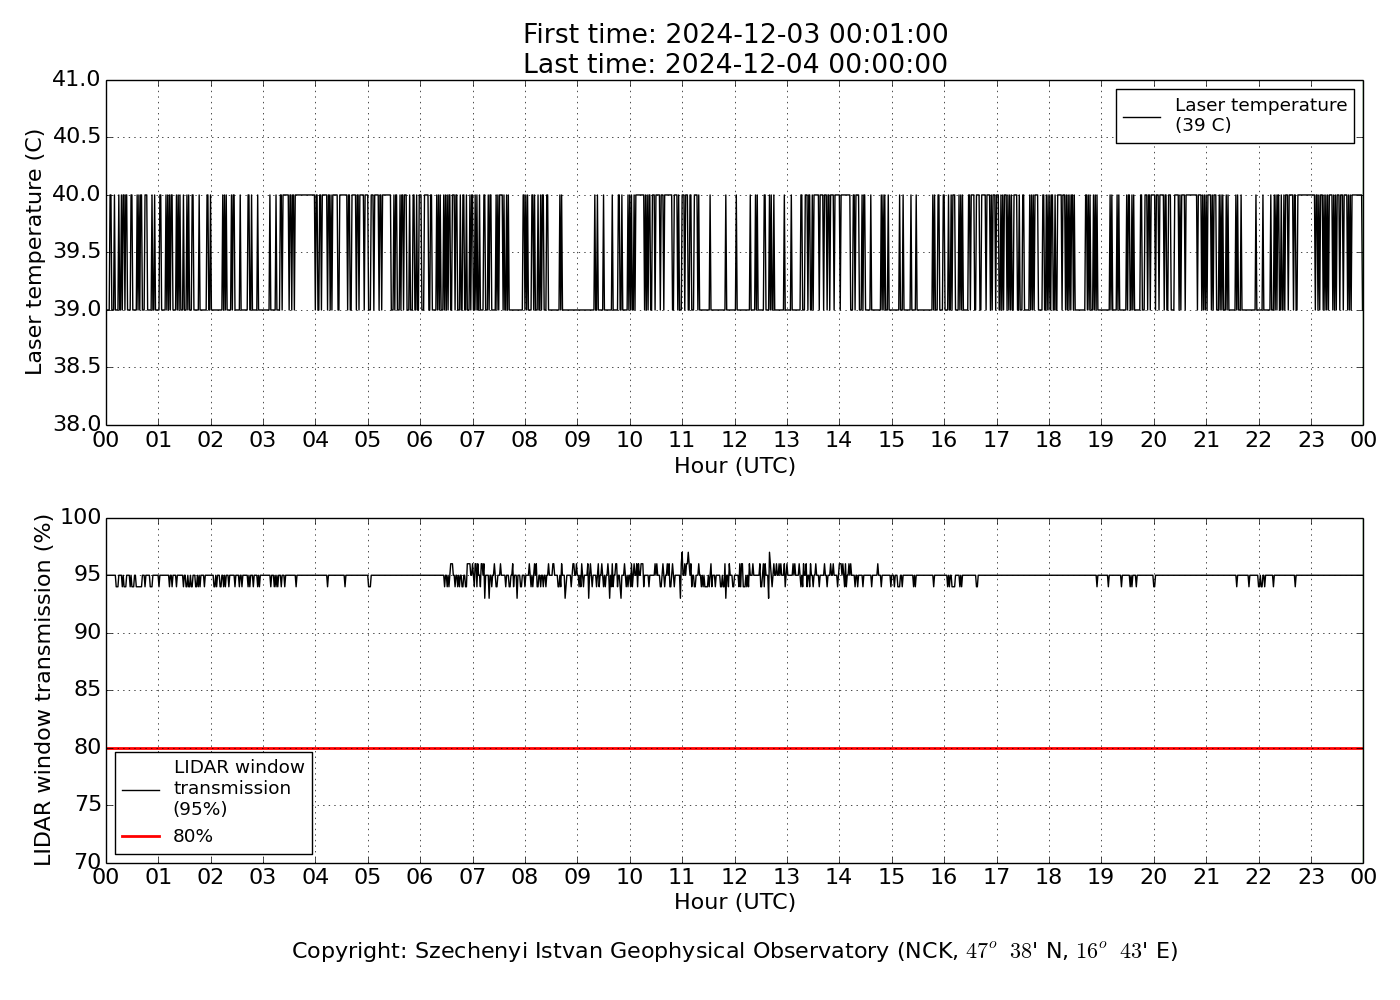
Task: Select hour 06 tick on the bottom chart
Action: pyautogui.click(x=420, y=877)
